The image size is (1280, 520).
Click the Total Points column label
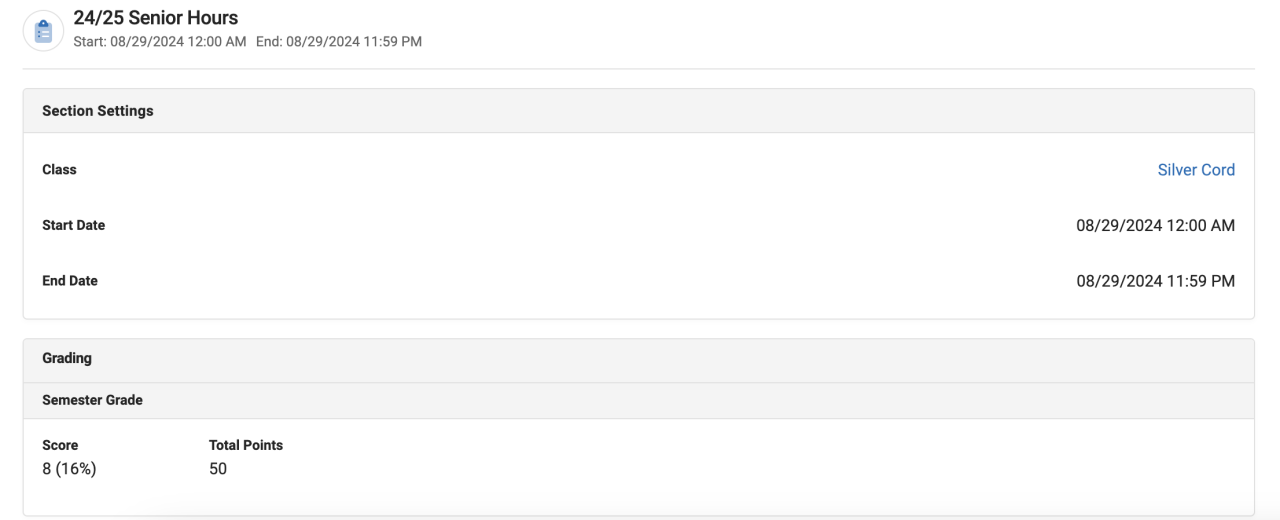(246, 445)
